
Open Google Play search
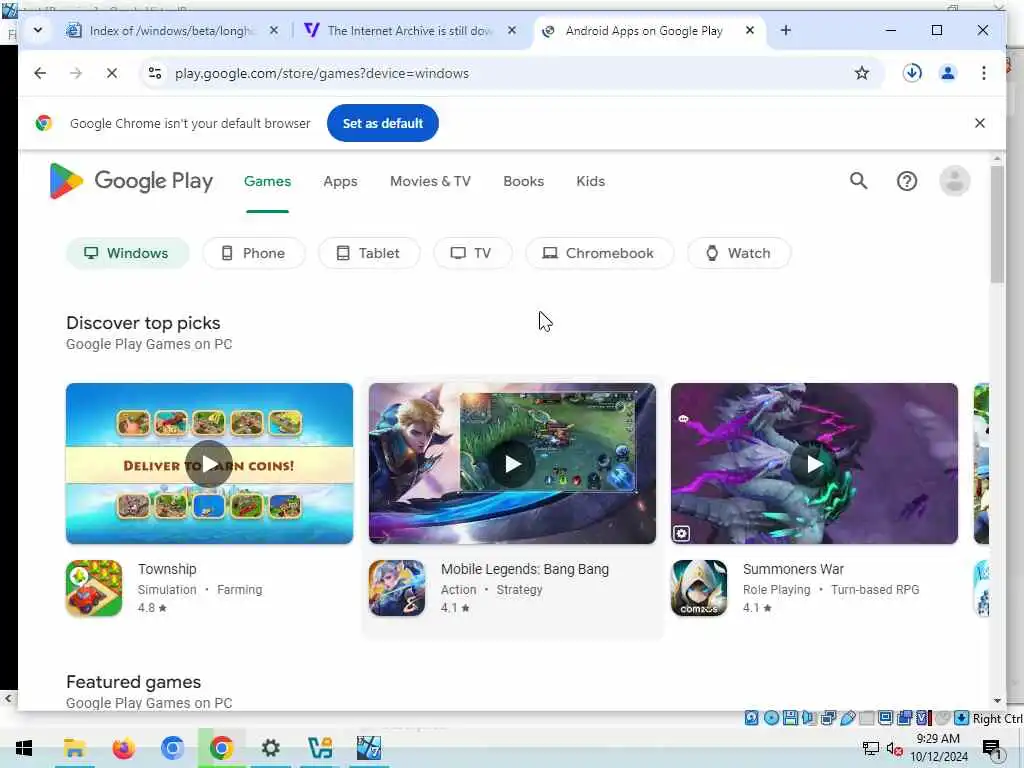click(x=858, y=181)
